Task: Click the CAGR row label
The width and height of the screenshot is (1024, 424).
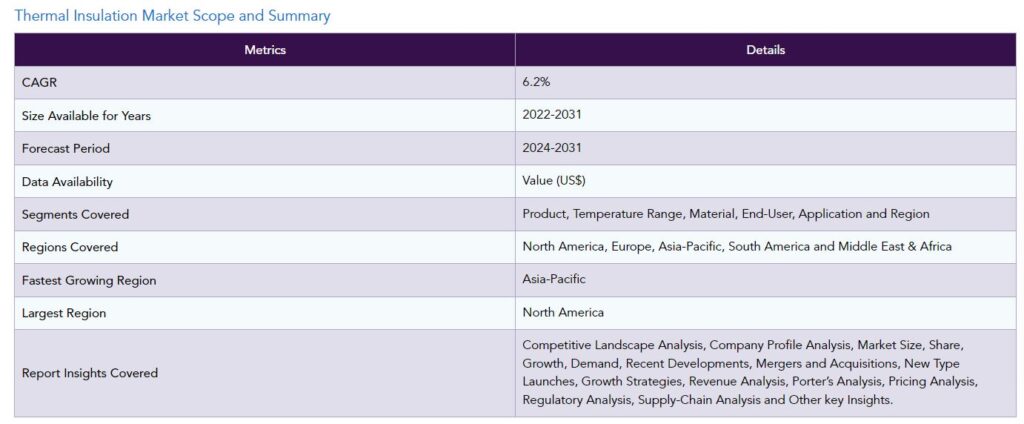Action: 37,83
